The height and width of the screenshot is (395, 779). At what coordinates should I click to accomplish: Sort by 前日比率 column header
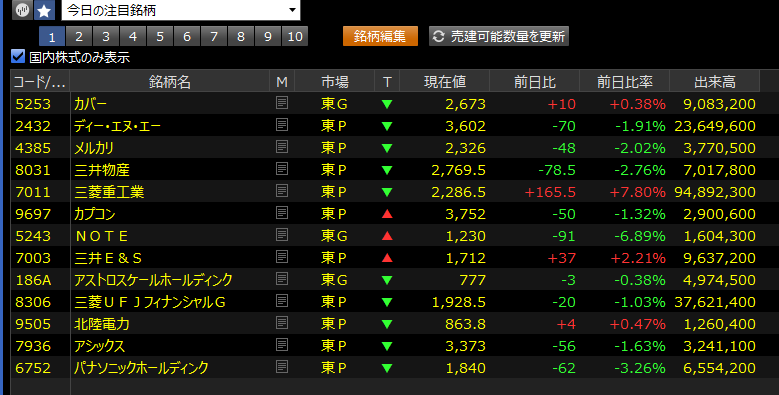[x=624, y=81]
